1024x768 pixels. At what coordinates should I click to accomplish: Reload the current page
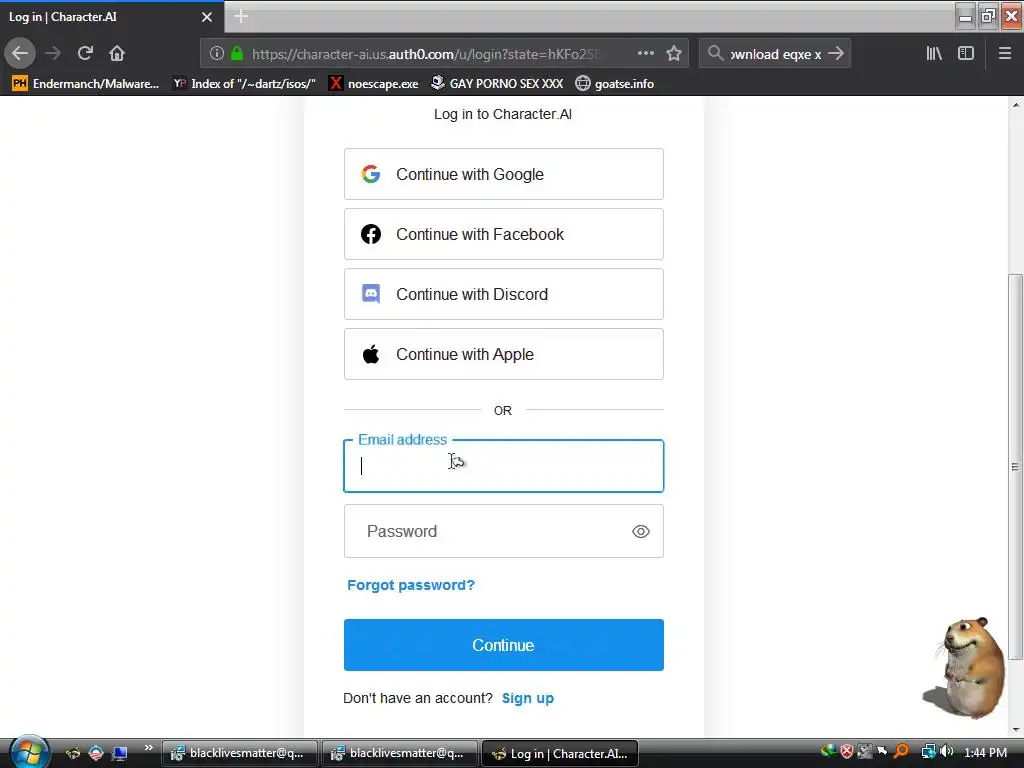[85, 54]
